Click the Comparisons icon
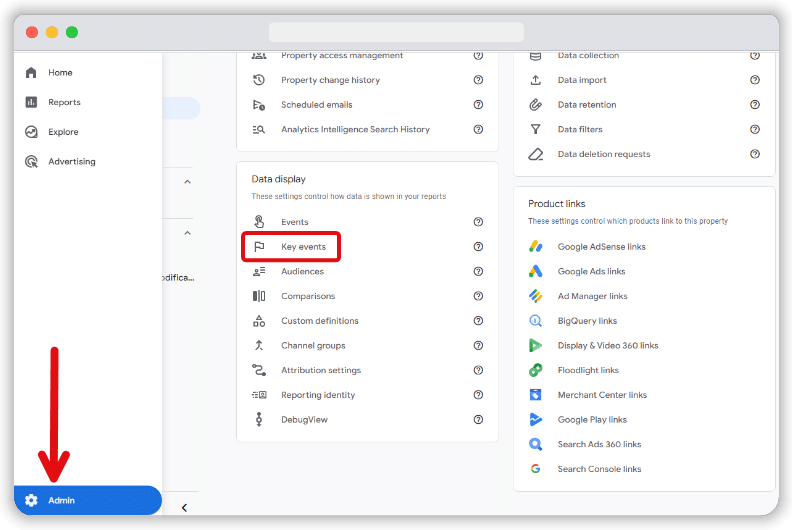This screenshot has height=530, width=792. click(259, 296)
